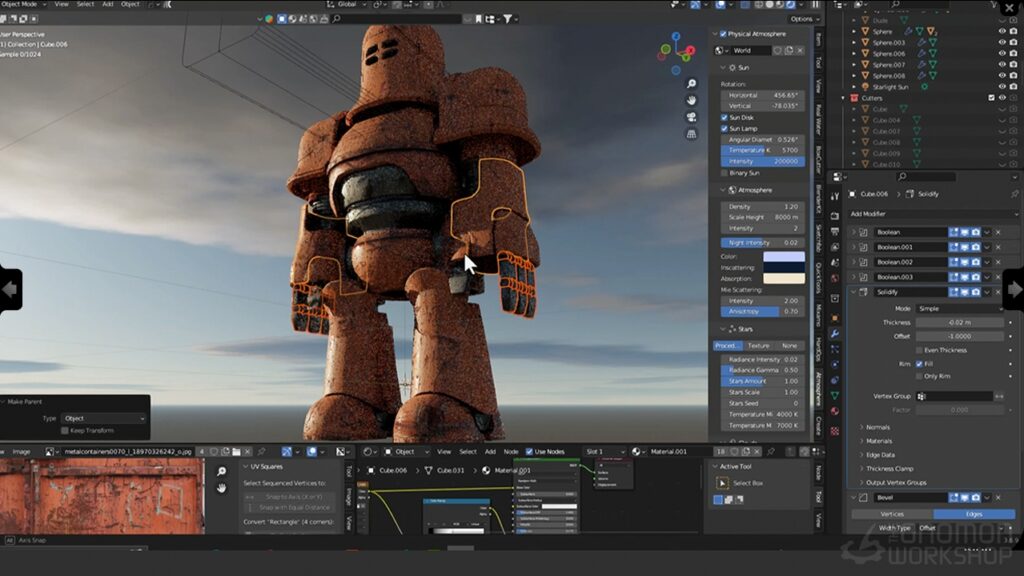The height and width of the screenshot is (576, 1024).
Task: Open the World properties tab icon
Action: pyautogui.click(x=835, y=279)
